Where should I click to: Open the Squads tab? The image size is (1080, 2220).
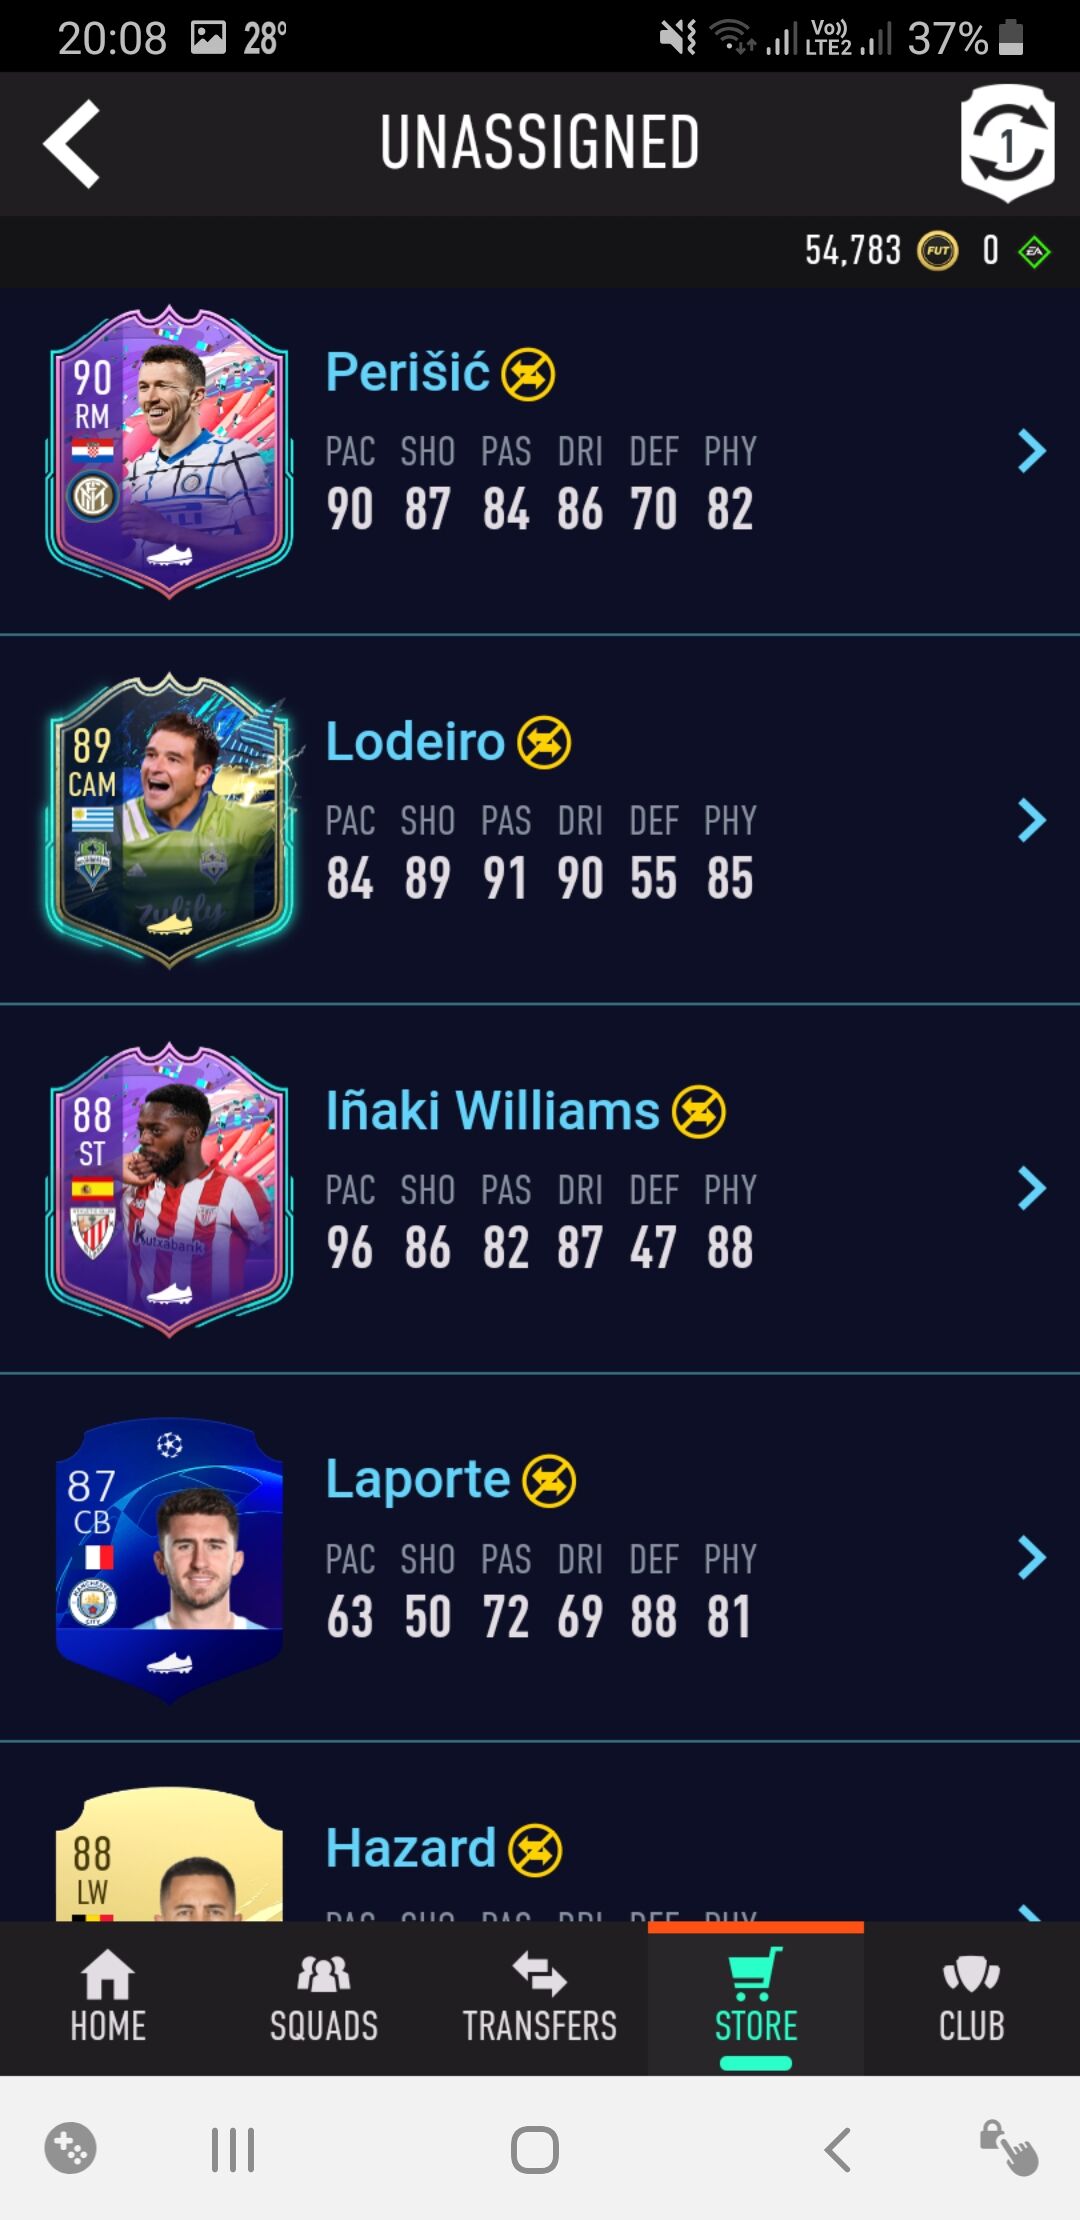click(x=324, y=1998)
